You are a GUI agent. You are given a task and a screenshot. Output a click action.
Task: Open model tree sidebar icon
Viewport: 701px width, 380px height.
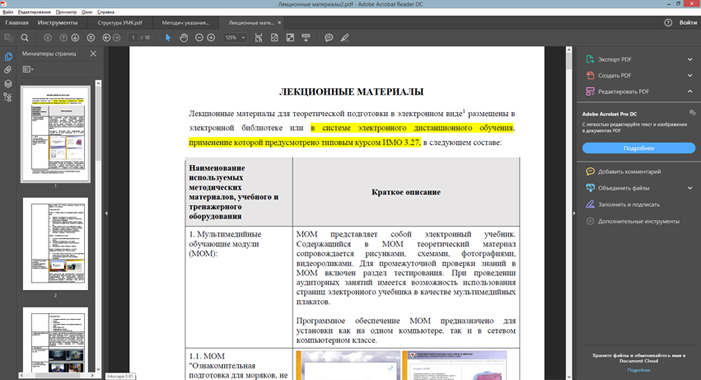tap(8, 97)
